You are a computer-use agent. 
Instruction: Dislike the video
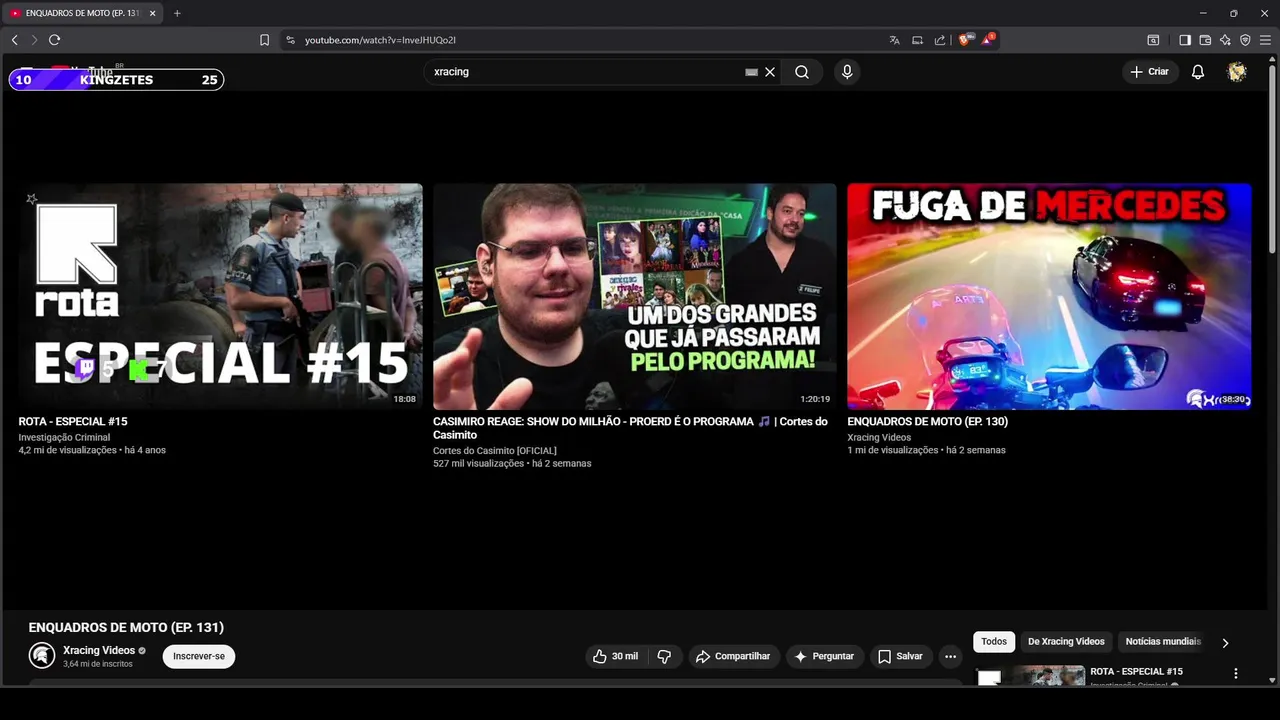pos(664,656)
